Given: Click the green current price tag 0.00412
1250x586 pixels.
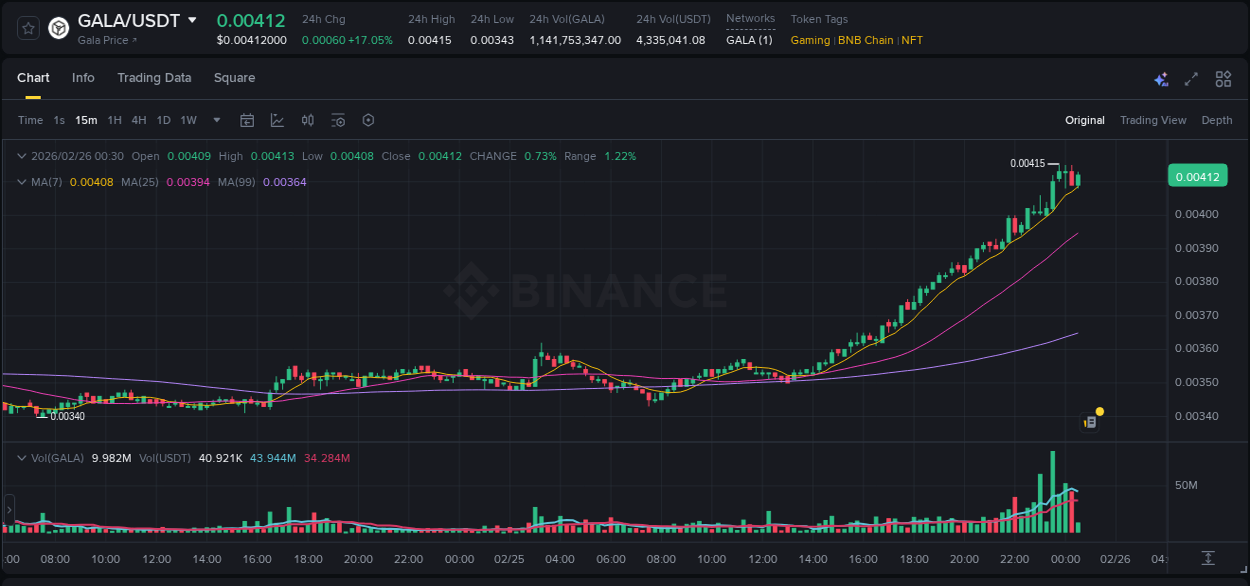Looking at the screenshot, I should (1198, 175).
